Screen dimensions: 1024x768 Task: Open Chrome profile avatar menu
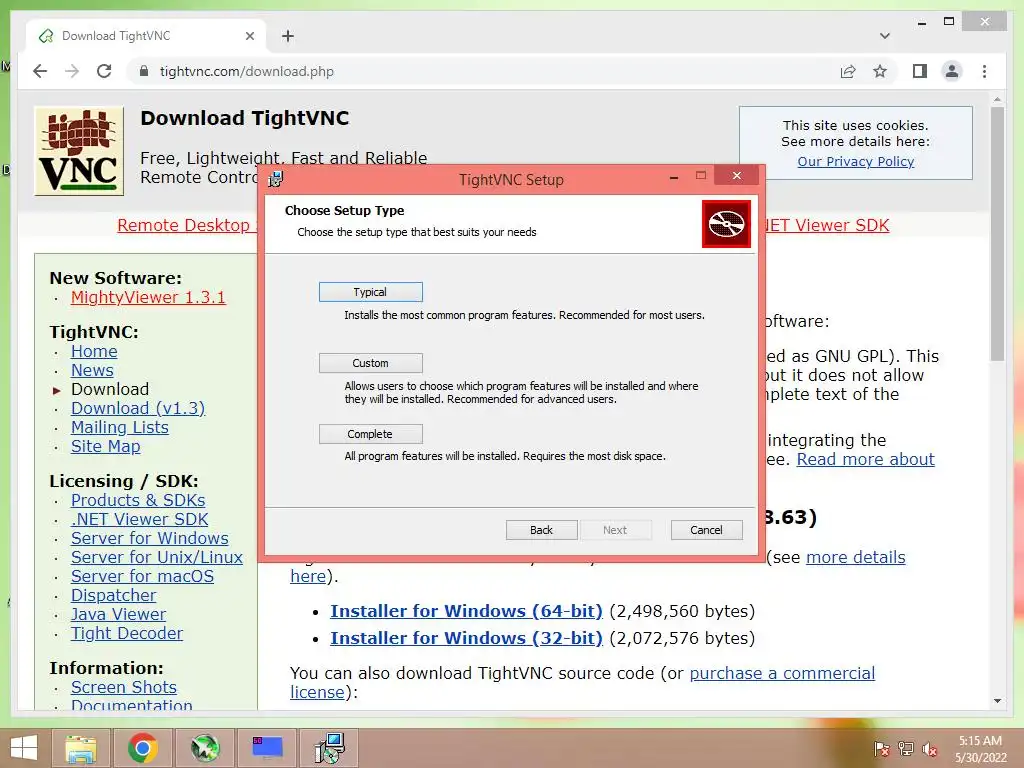point(952,71)
